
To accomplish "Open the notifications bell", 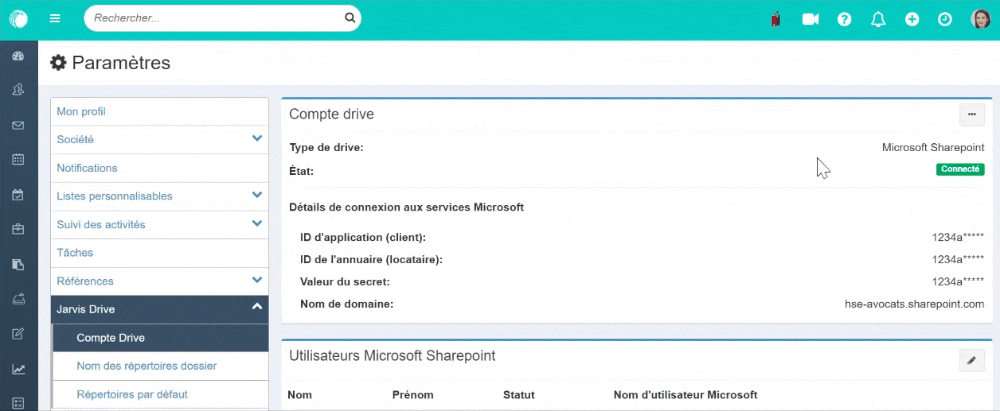I will tap(878, 19).
